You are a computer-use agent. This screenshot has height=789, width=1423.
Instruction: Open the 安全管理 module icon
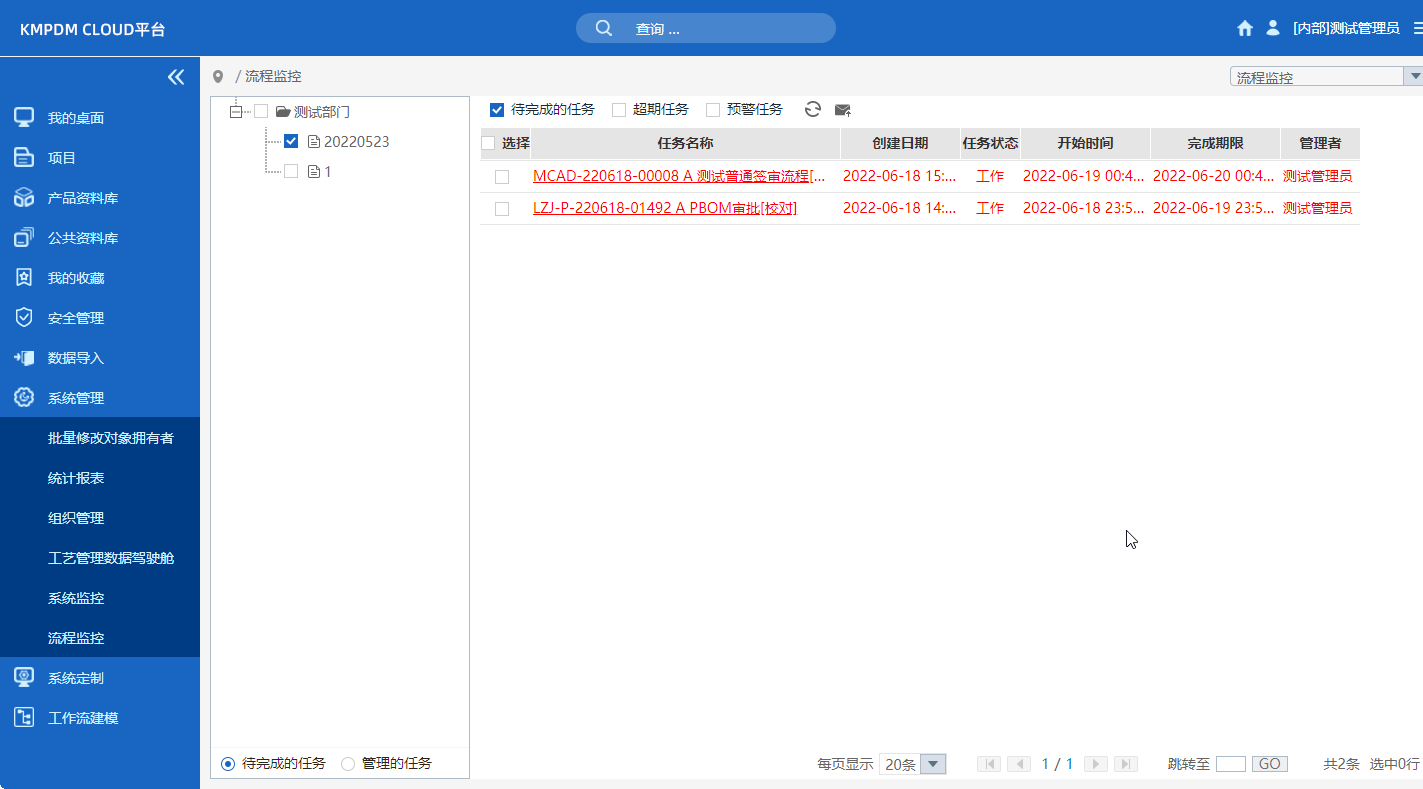pos(22,317)
